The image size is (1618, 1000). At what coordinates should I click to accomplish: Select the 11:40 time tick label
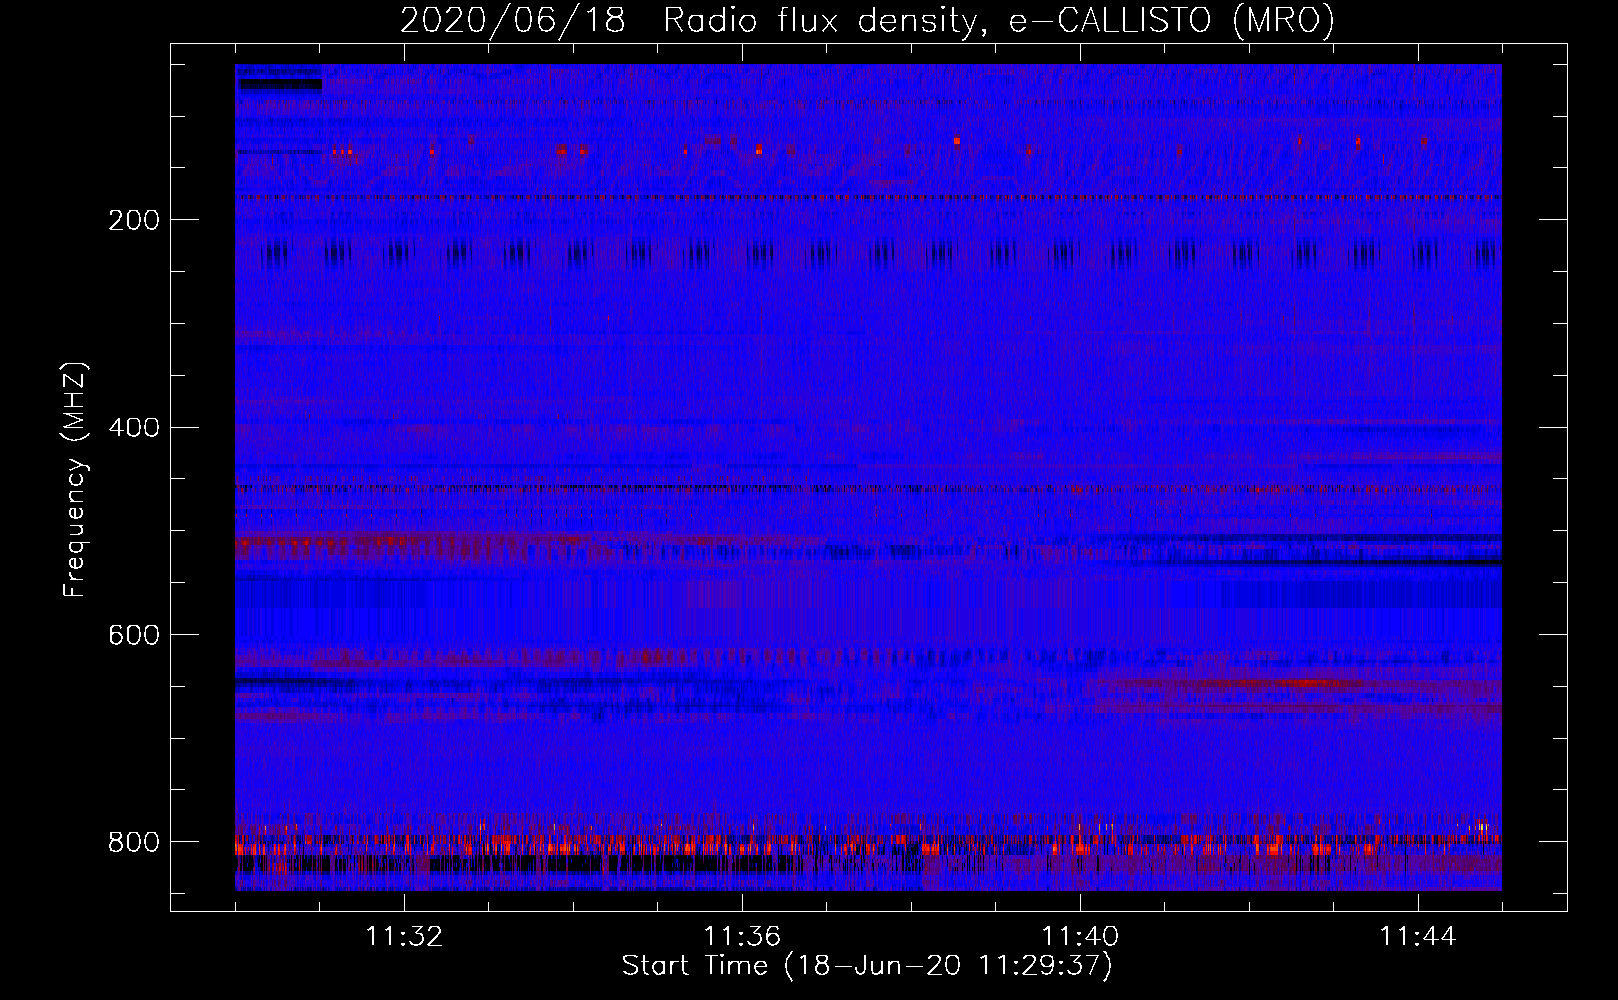1080,937
